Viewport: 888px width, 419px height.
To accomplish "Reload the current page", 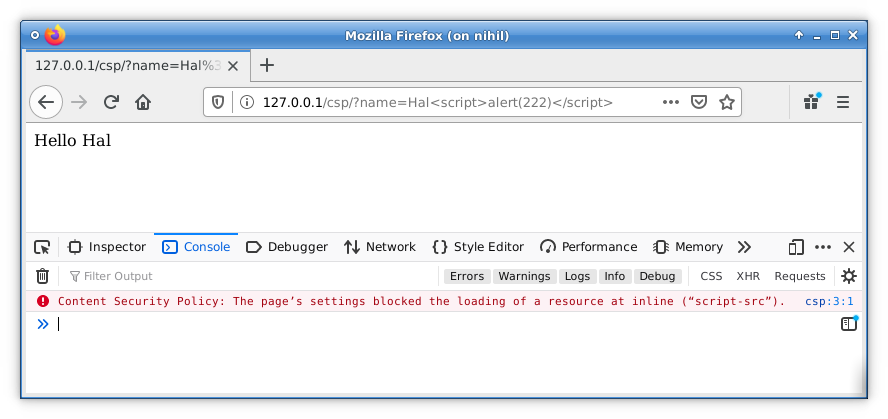I will pyautogui.click(x=111, y=102).
